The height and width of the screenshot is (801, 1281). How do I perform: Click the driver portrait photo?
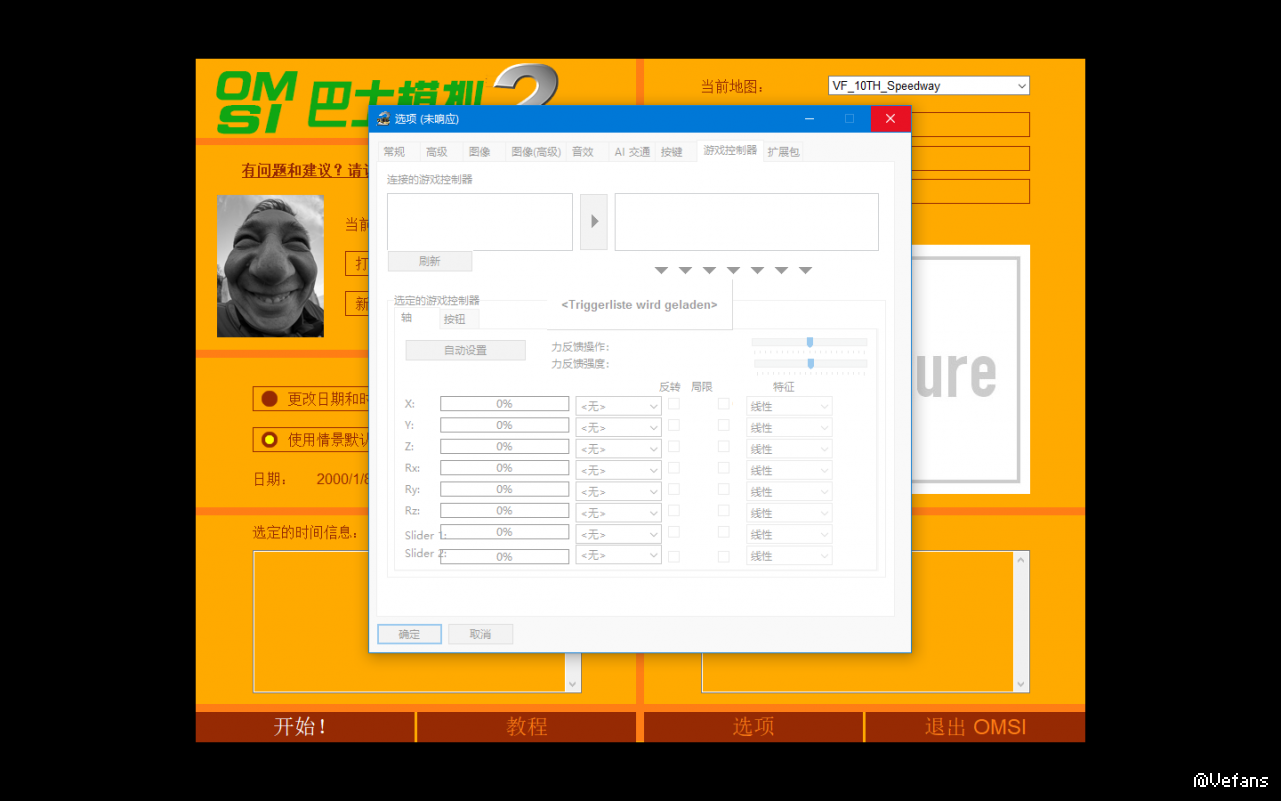click(271, 266)
